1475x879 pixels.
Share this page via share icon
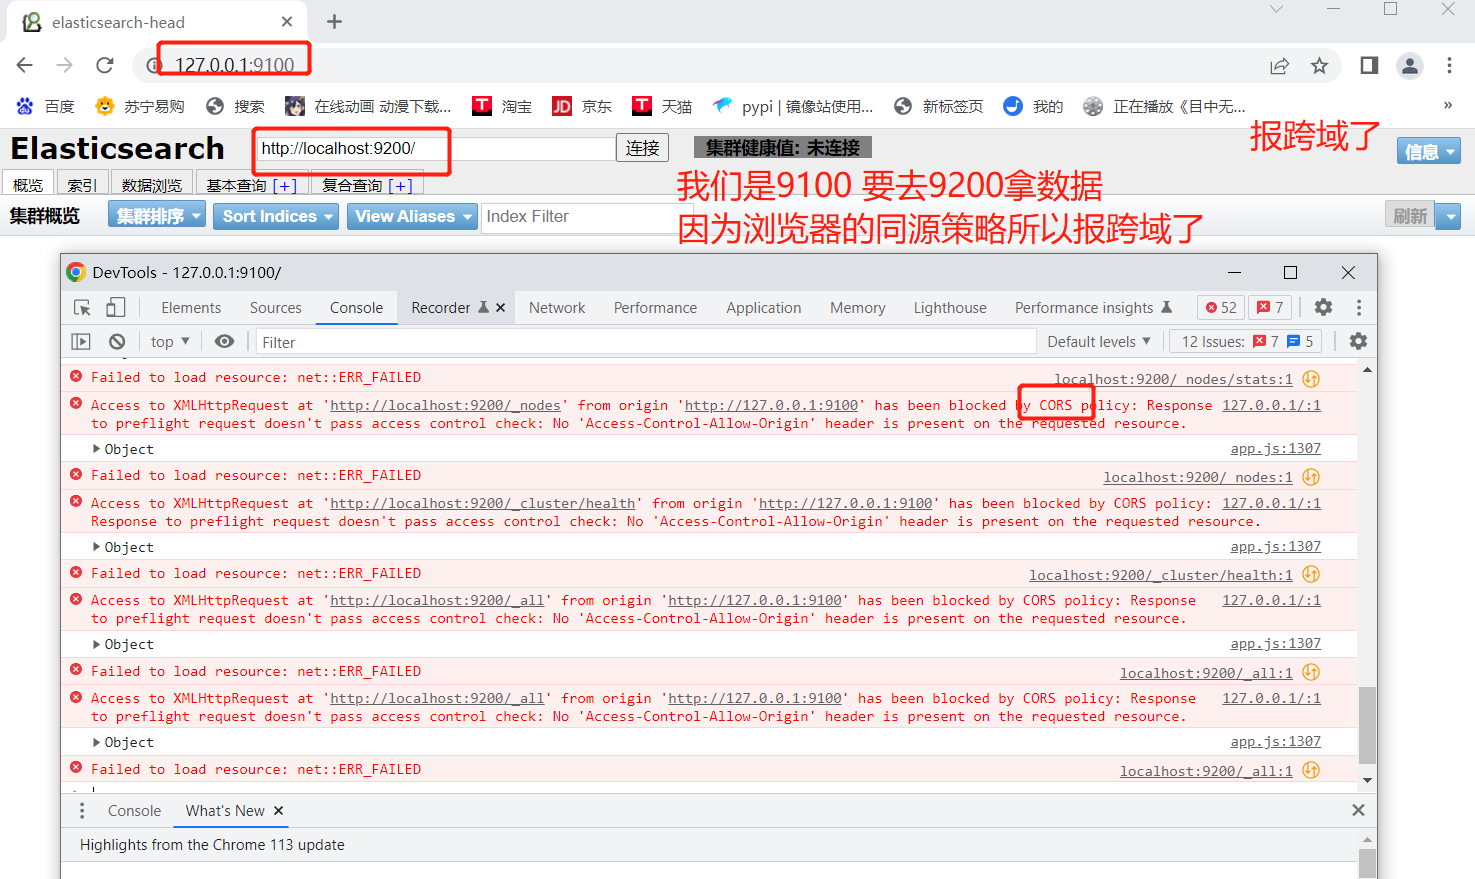[x=1279, y=66]
